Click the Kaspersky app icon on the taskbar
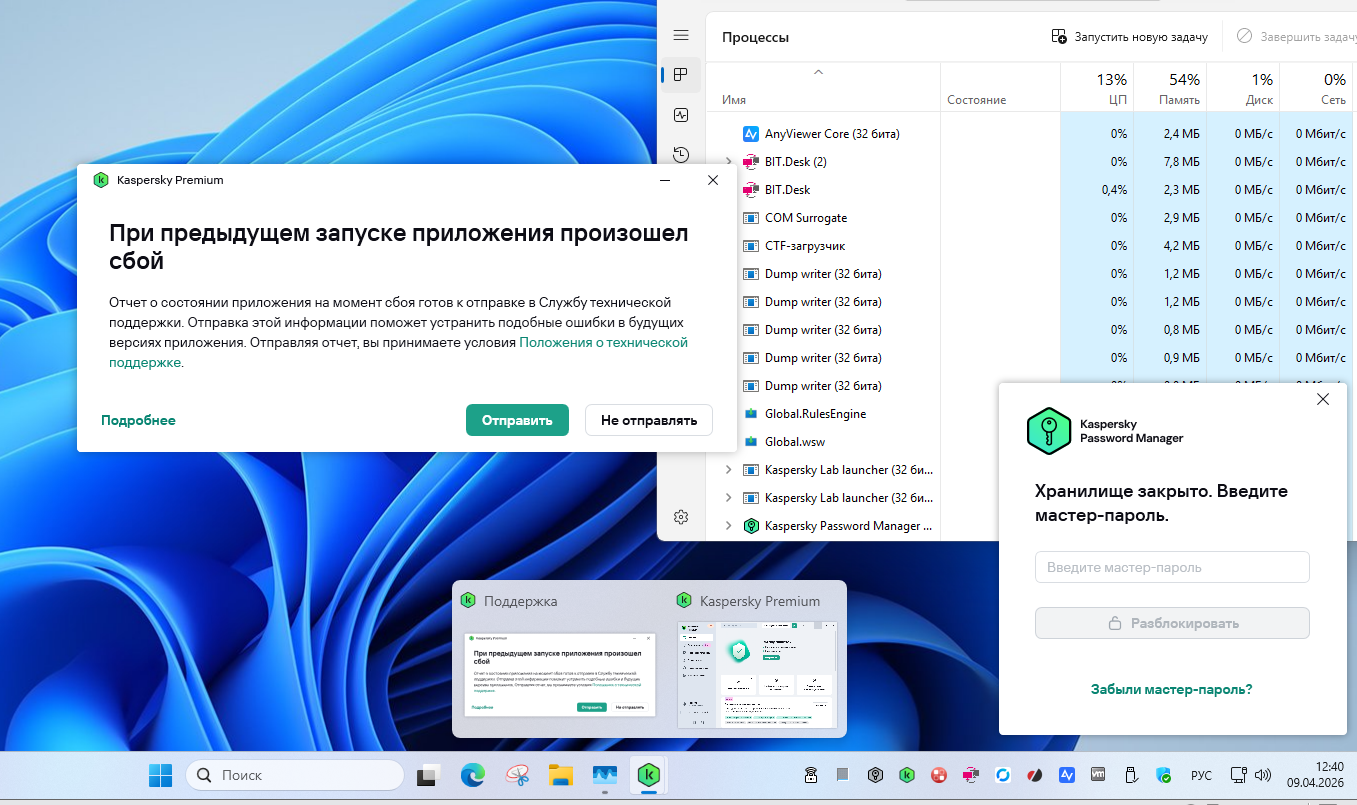Screen dimensions: 1357x805 tap(649, 775)
